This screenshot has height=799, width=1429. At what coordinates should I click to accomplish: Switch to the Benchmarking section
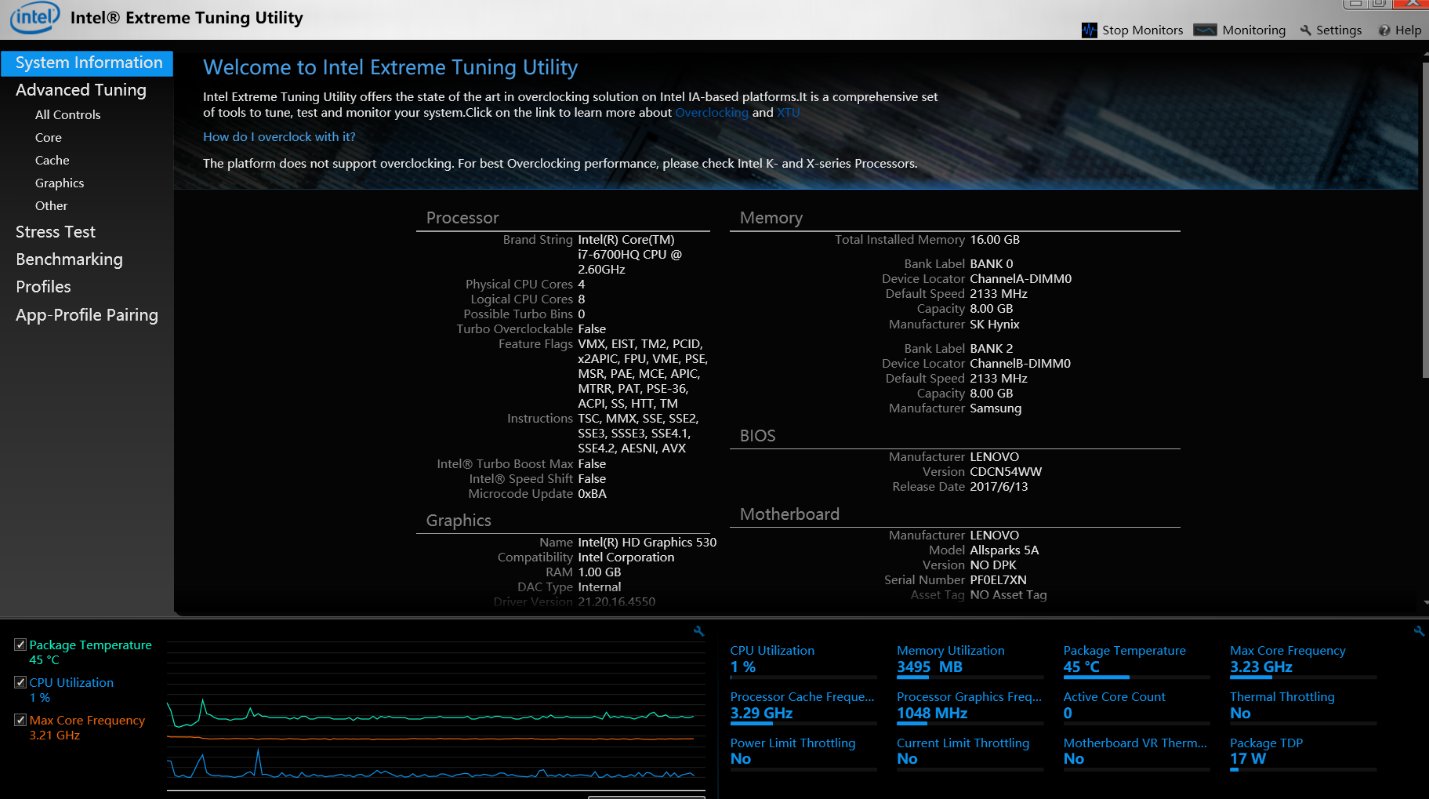(69, 259)
